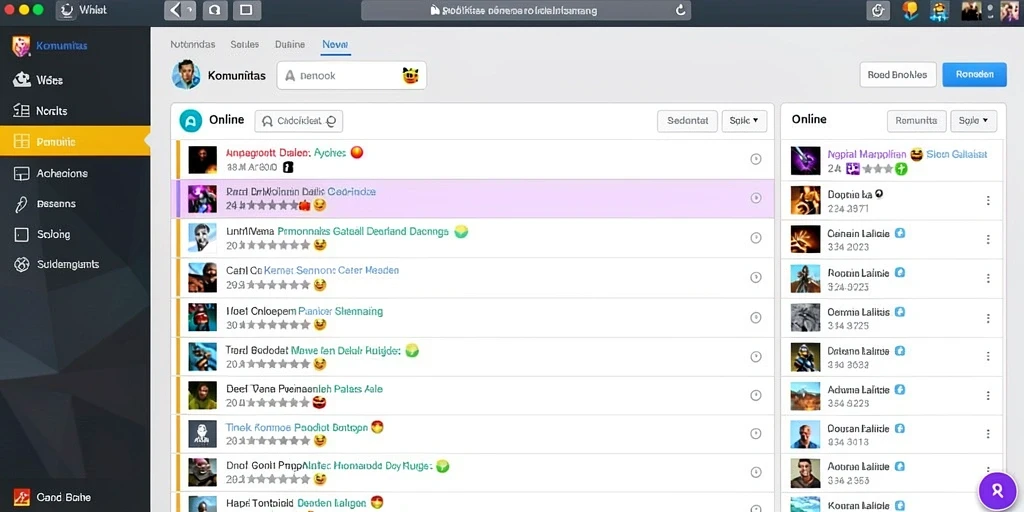This screenshot has width=1024, height=512.
Task: Click the blue Ronoden button
Action: tap(974, 74)
